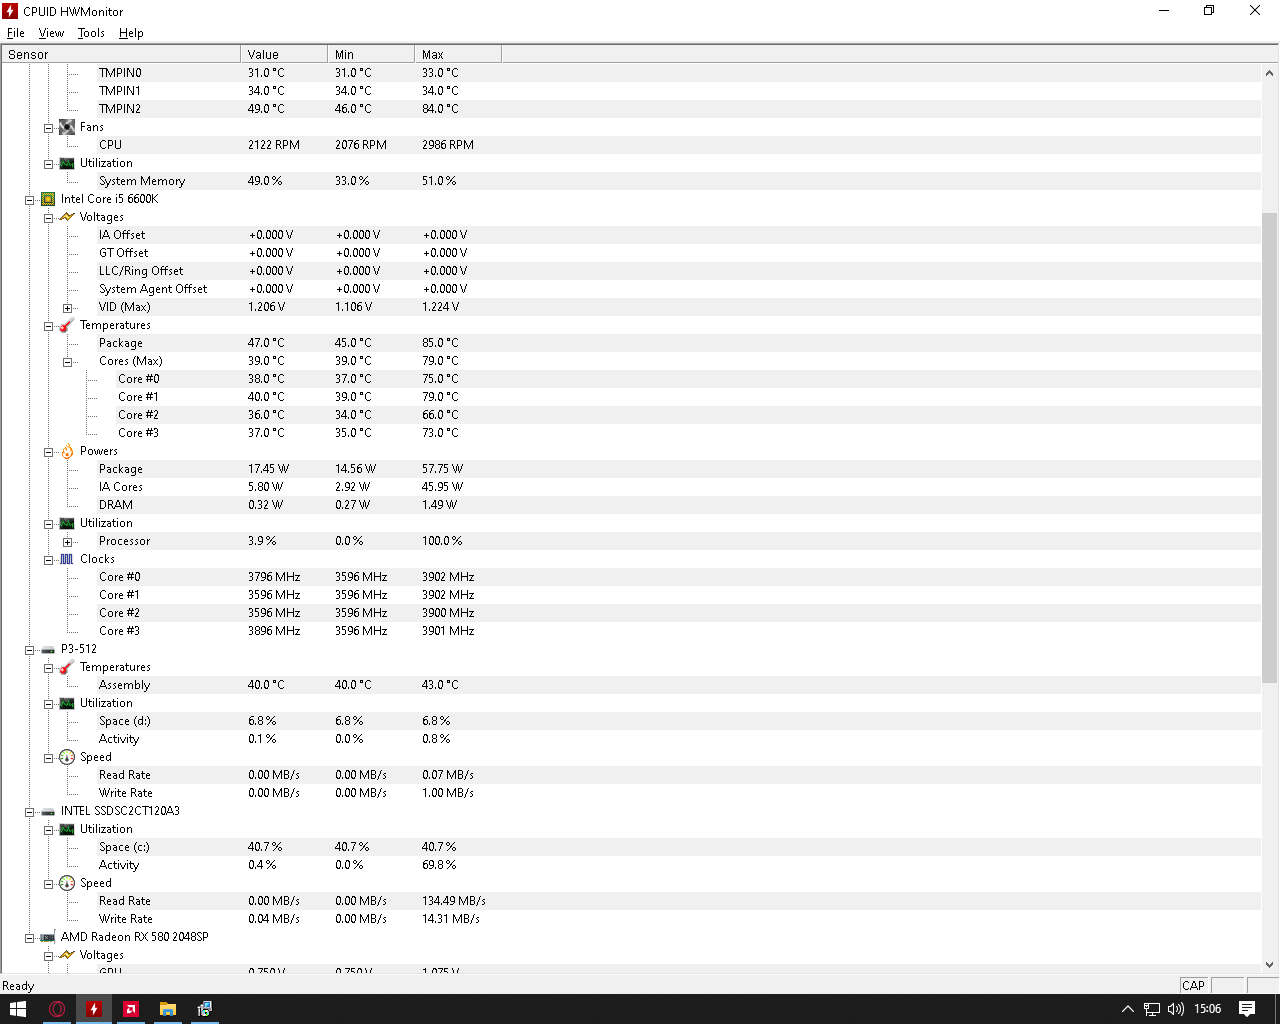Select the DRAM power row
Image resolution: width=1280 pixels, height=1024 pixels.
coord(631,505)
